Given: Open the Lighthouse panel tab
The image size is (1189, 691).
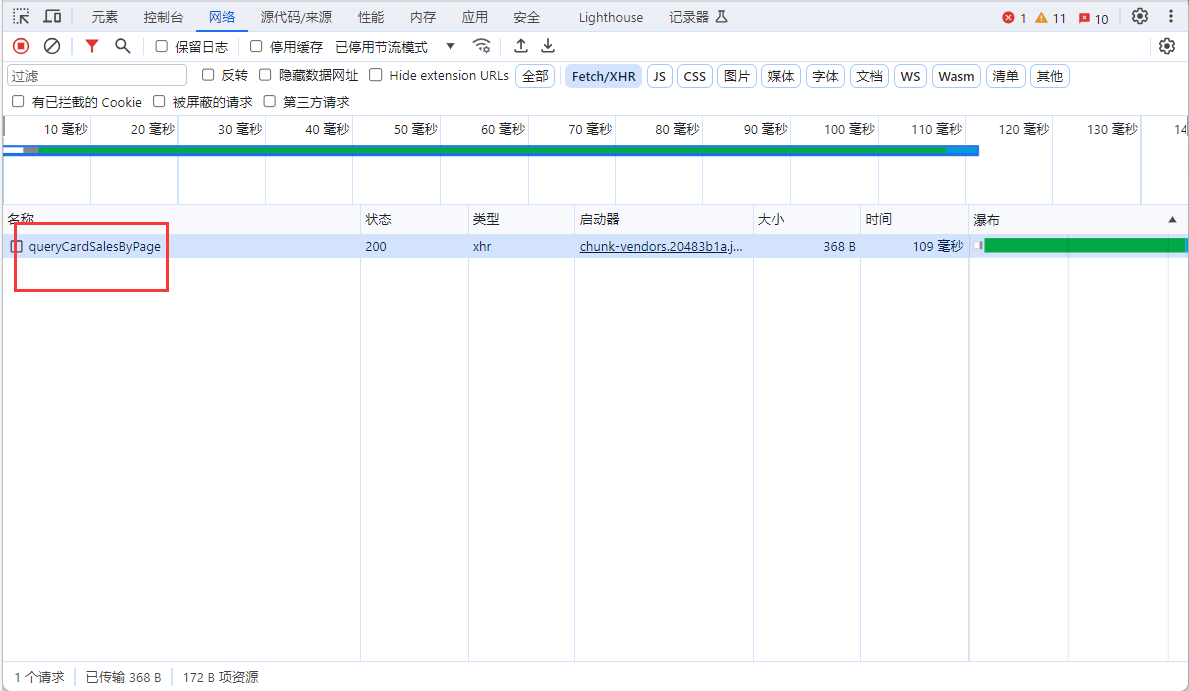Looking at the screenshot, I should 610,16.
